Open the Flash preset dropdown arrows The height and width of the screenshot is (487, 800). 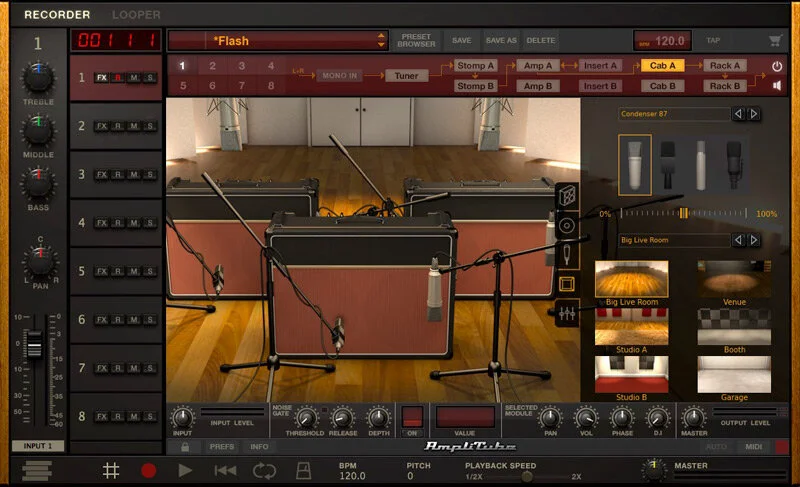click(x=381, y=40)
